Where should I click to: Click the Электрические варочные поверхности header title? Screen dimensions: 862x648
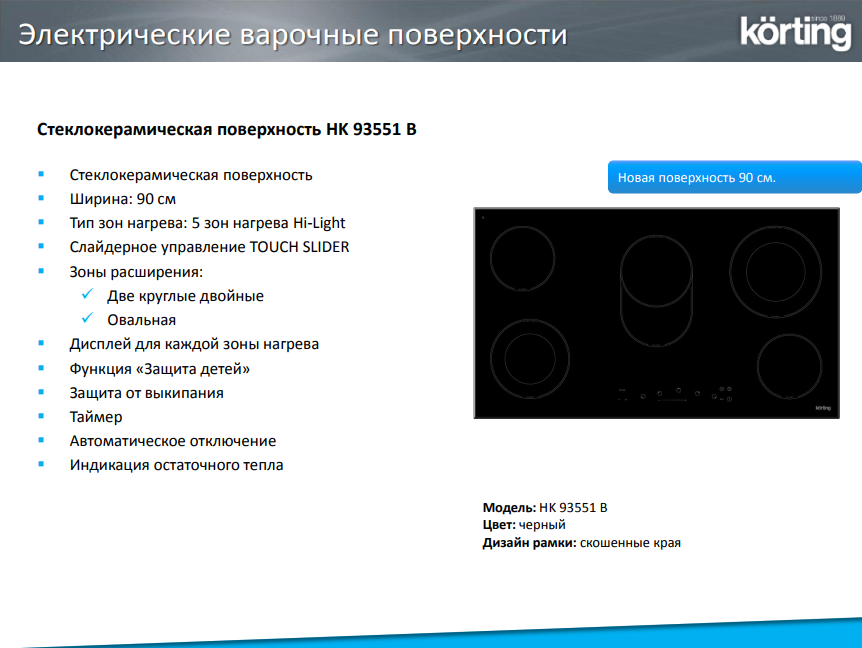pos(293,36)
